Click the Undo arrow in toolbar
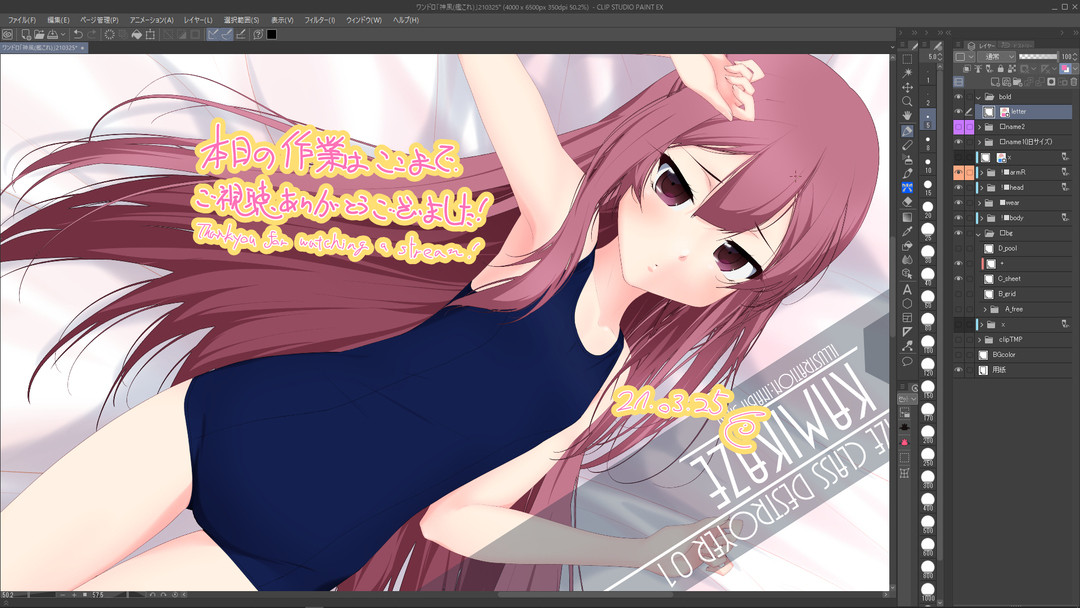 click(x=77, y=34)
